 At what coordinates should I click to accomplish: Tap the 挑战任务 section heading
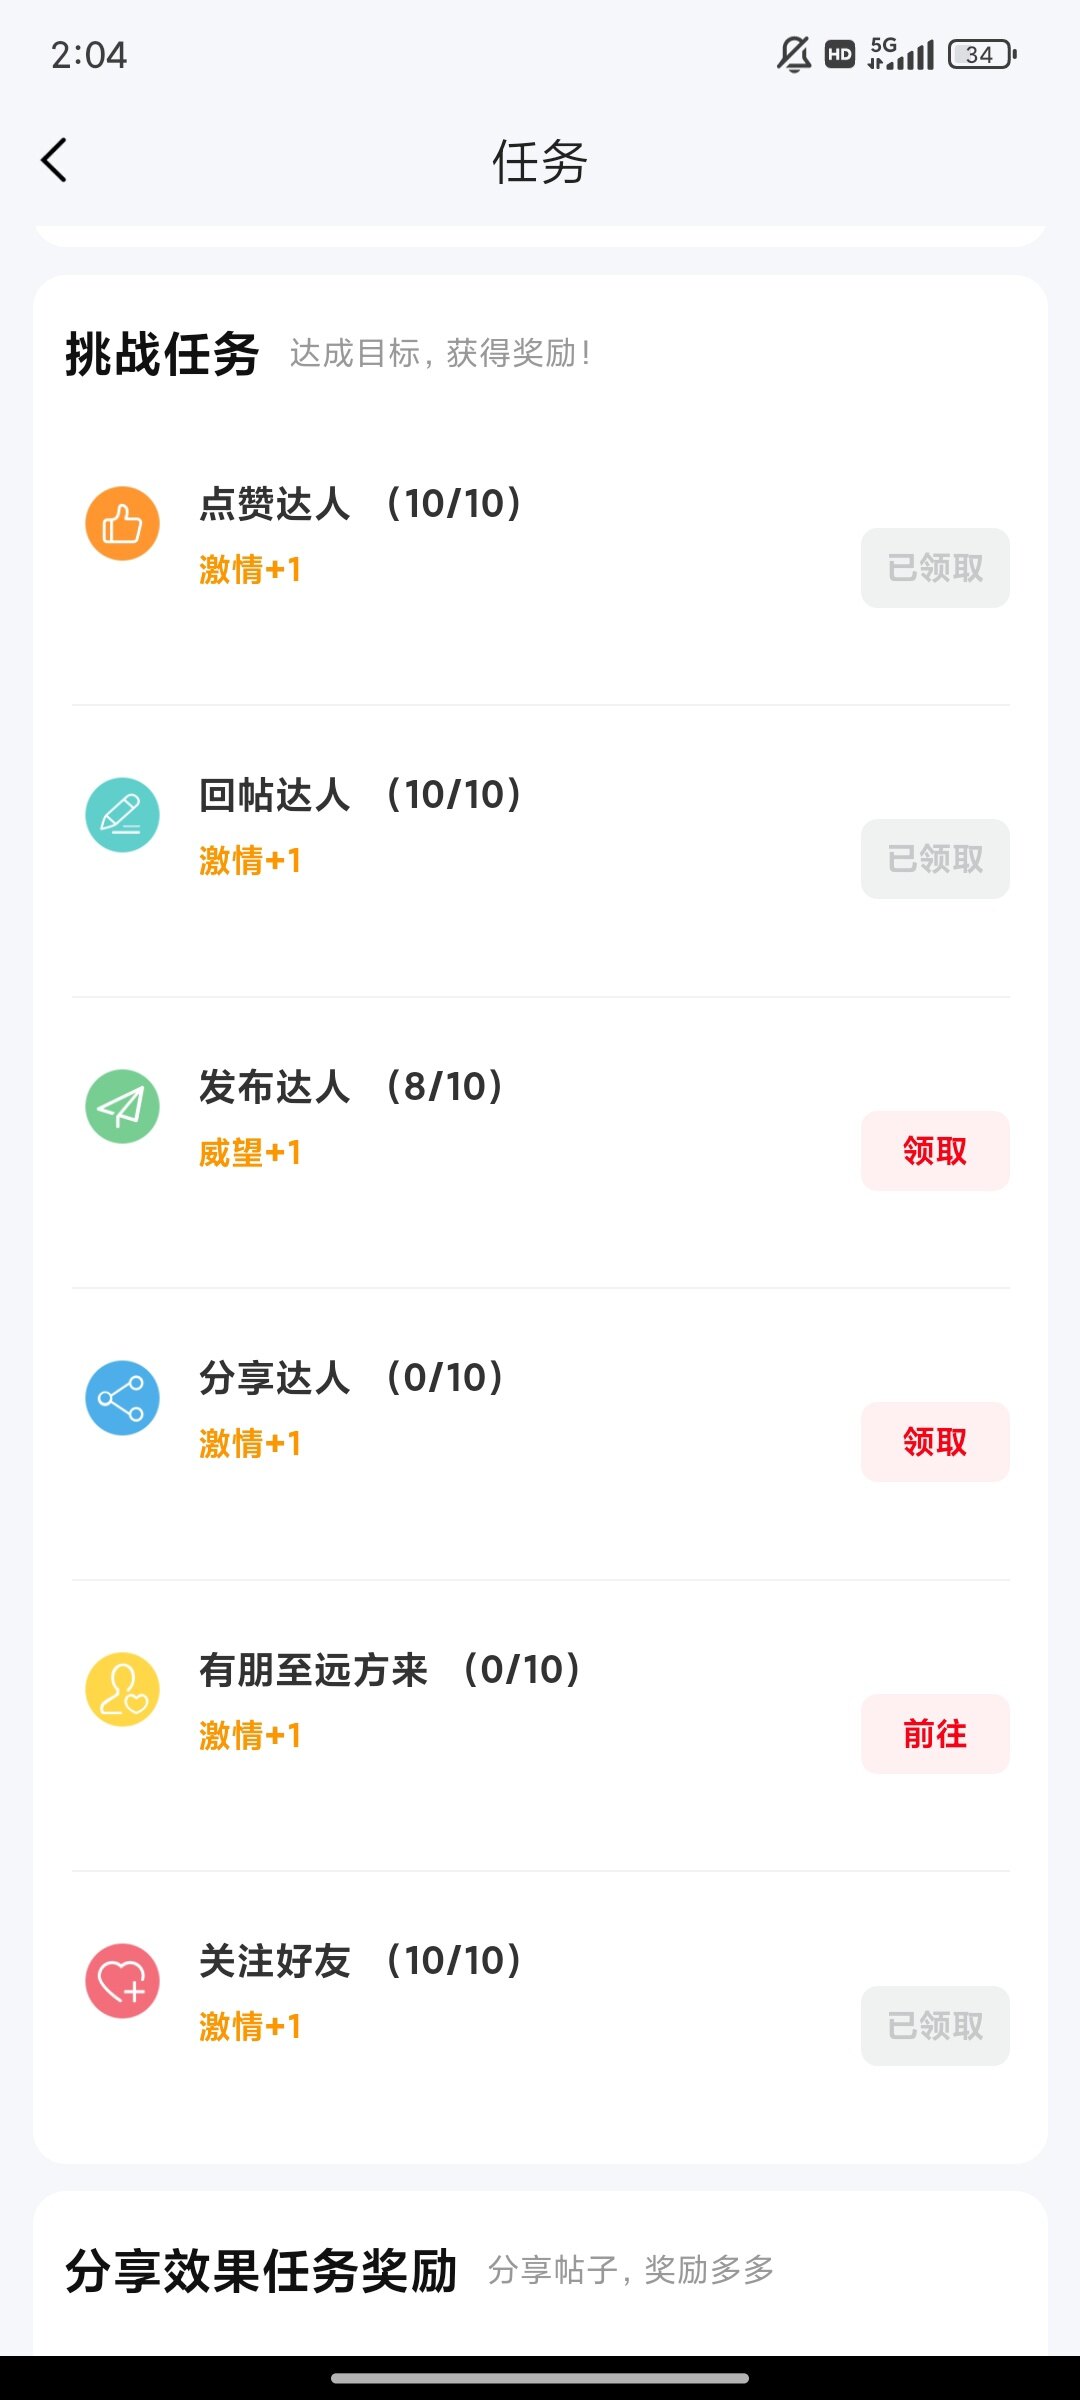tap(162, 354)
